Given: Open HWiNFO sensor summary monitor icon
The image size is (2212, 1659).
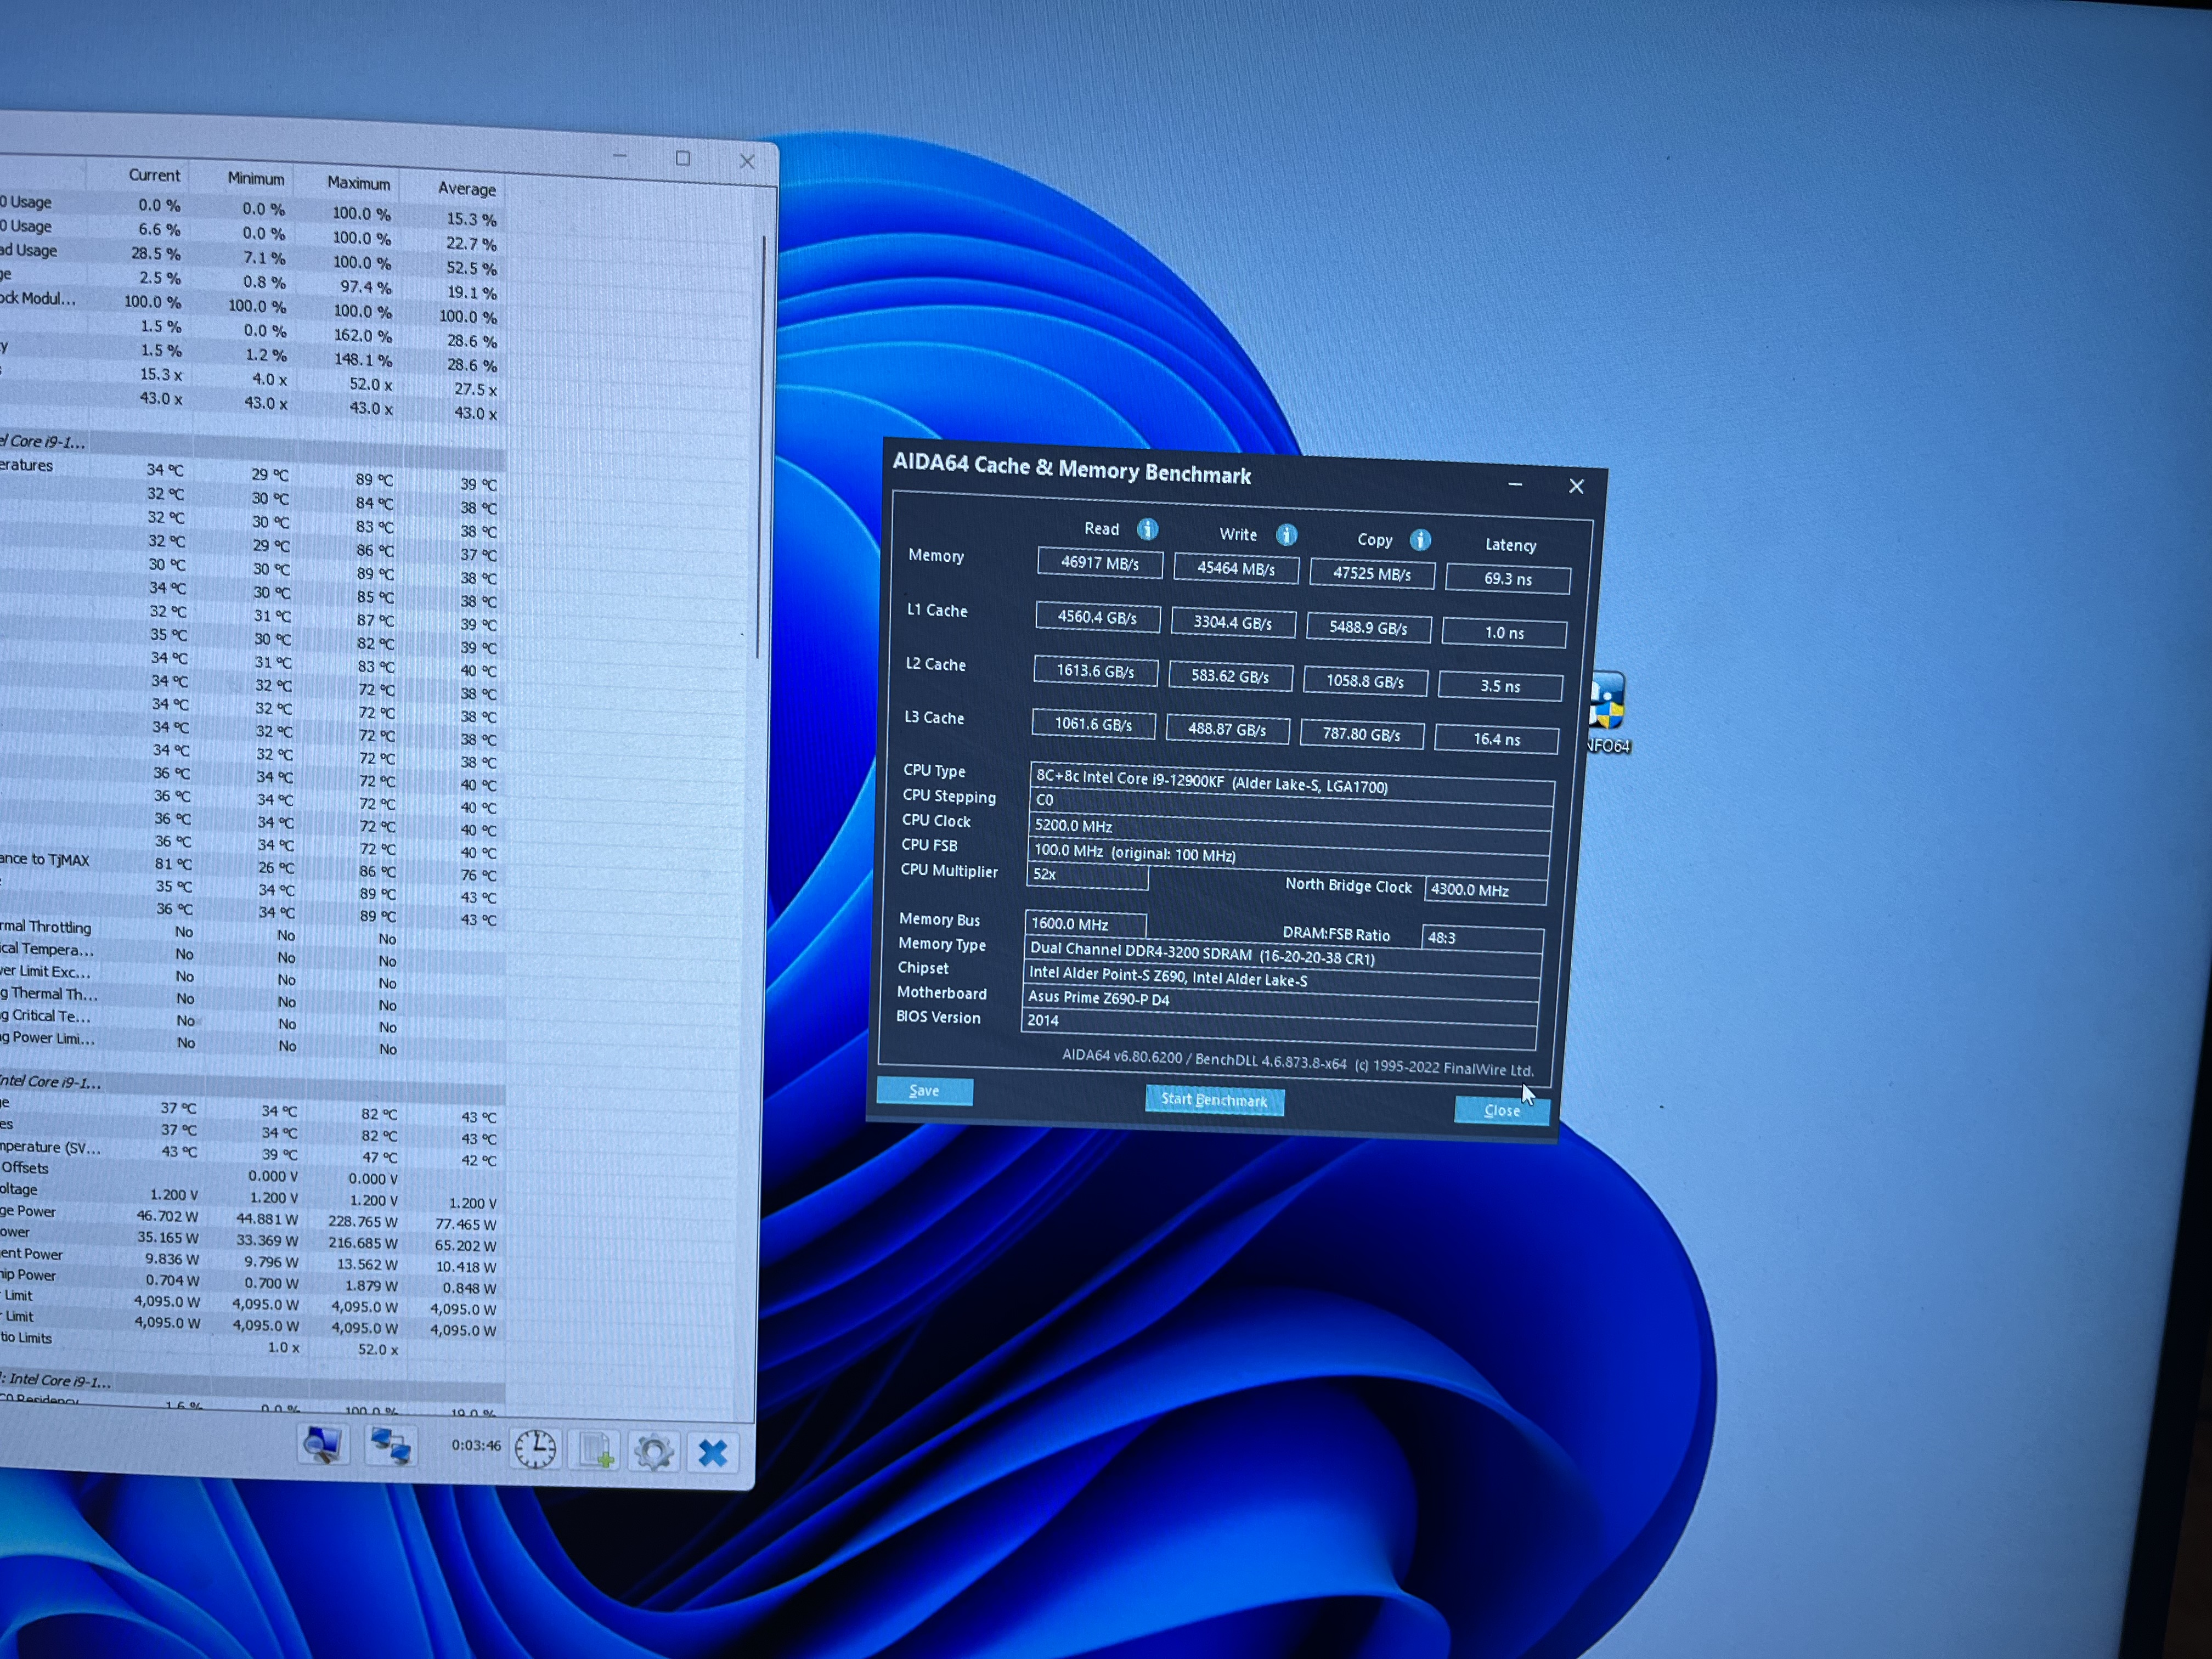Looking at the screenshot, I should coord(323,1445).
